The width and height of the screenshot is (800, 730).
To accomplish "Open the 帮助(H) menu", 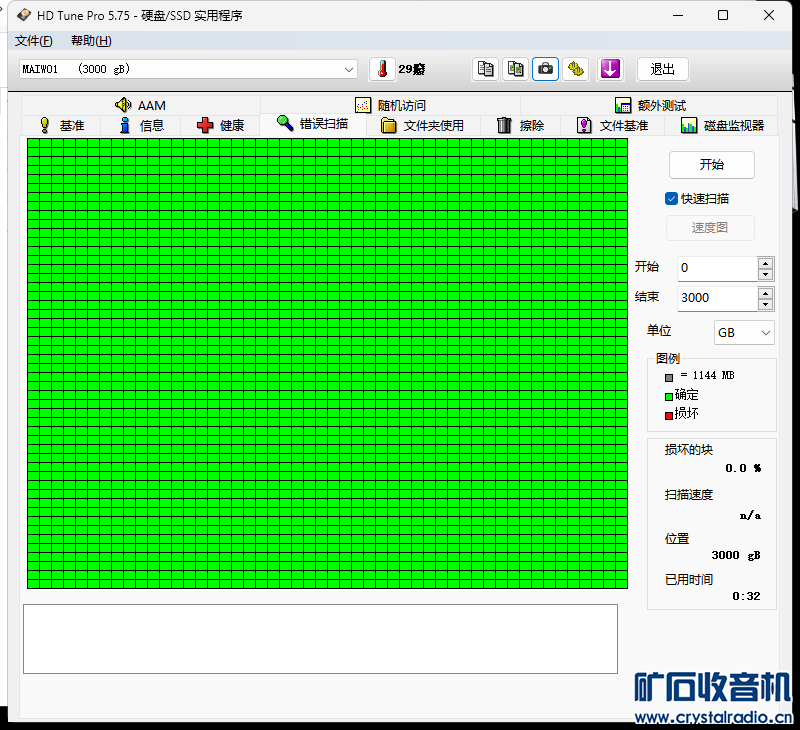I will pyautogui.click(x=91, y=41).
